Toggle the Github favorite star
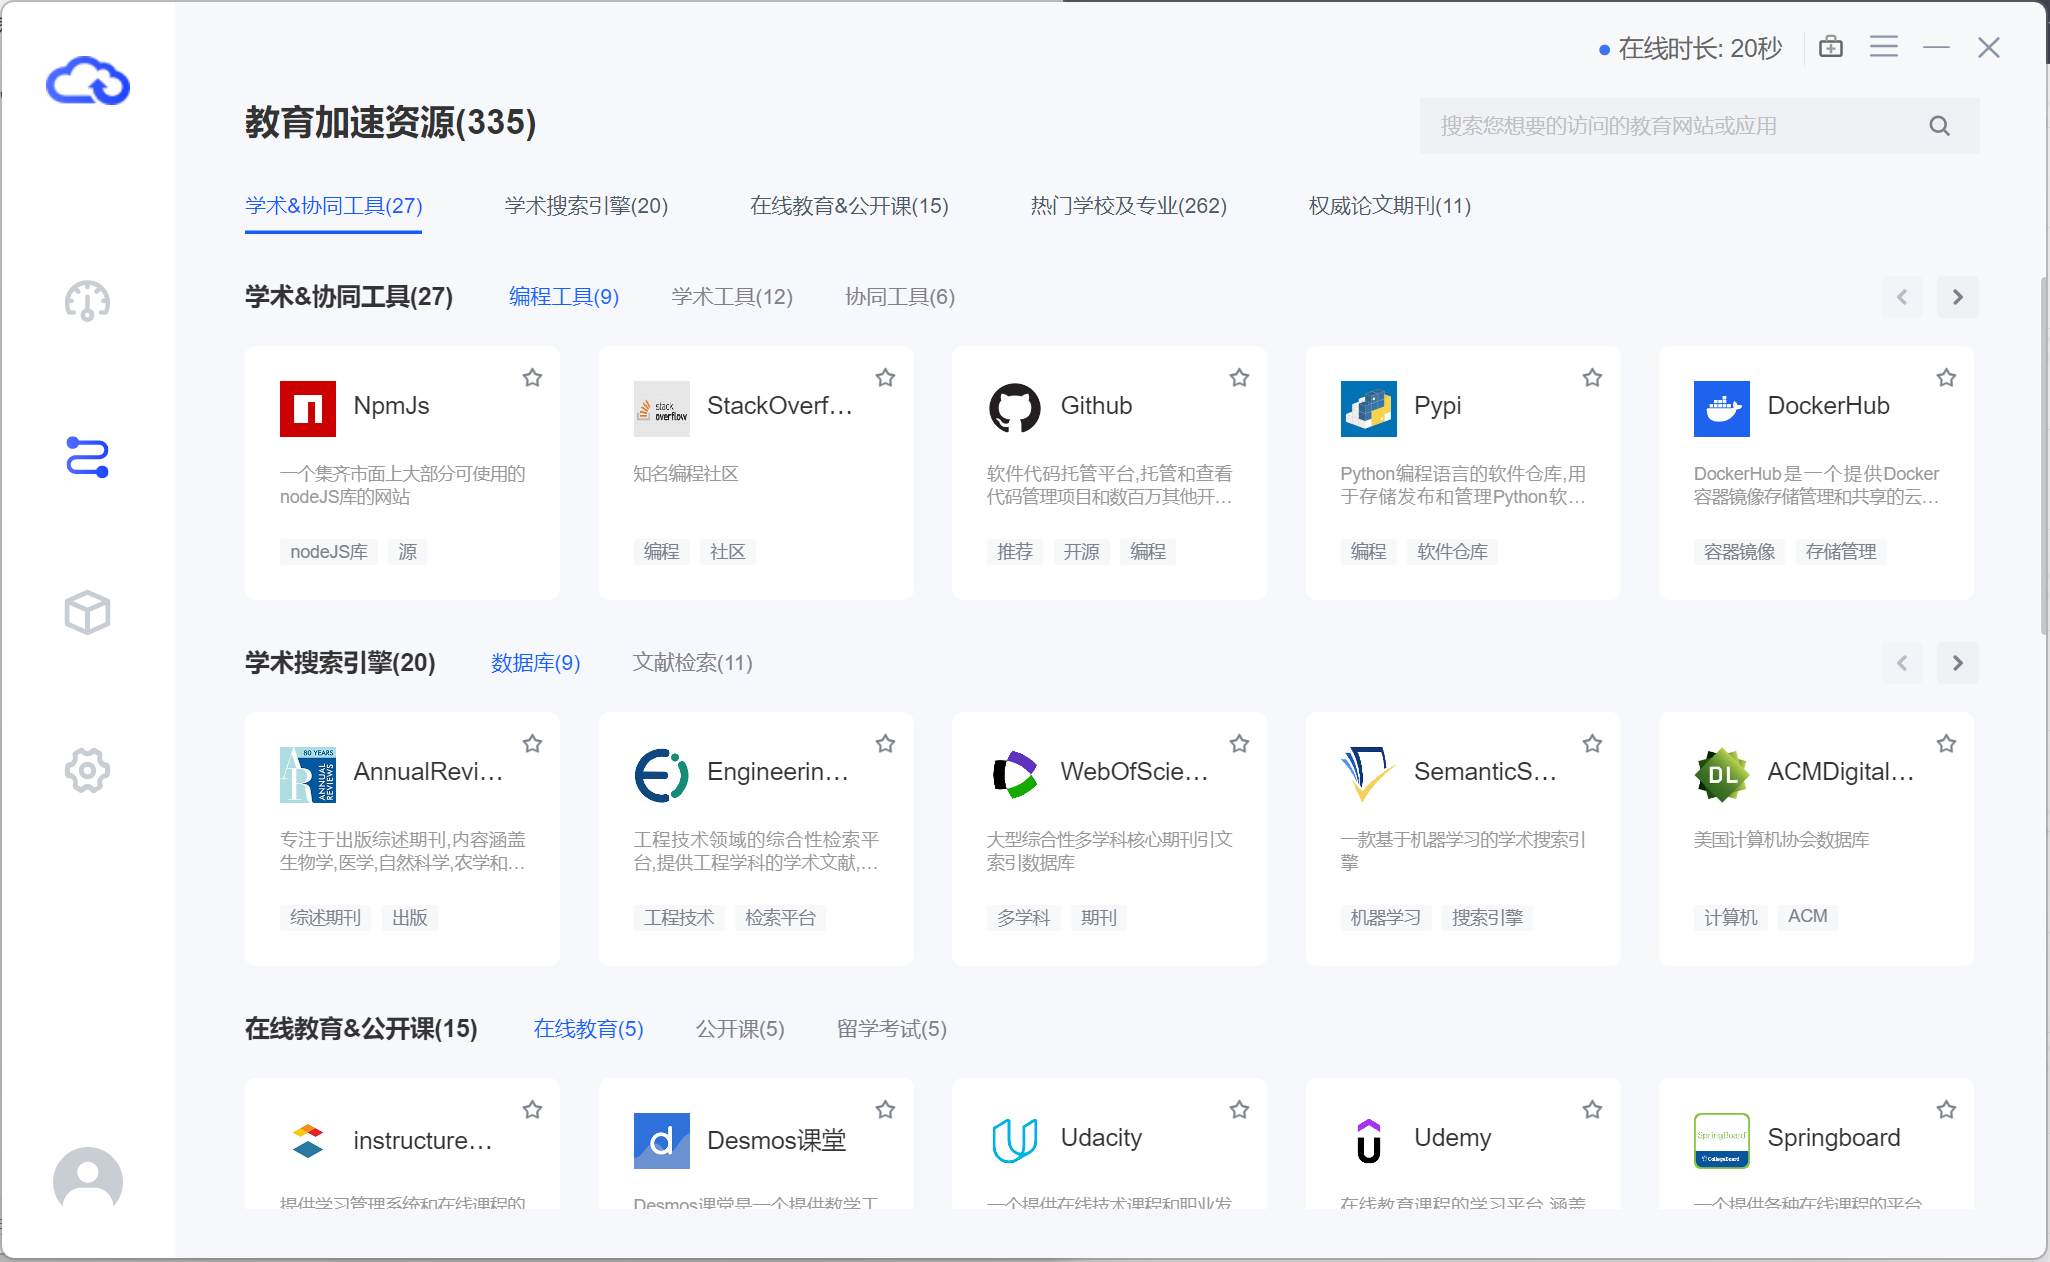The width and height of the screenshot is (2050, 1262). coord(1239,378)
